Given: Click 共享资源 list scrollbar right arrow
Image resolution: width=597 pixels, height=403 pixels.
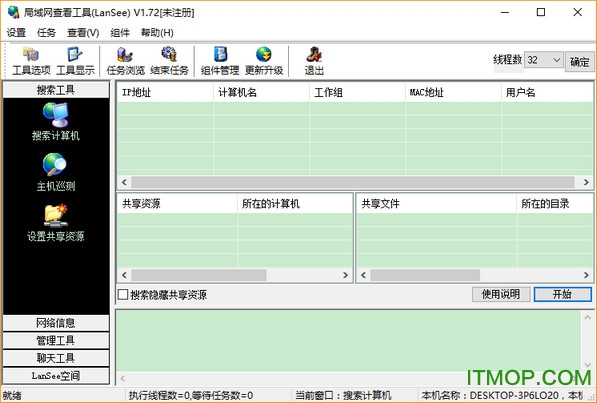Looking at the screenshot, I should pyautogui.click(x=345, y=275).
